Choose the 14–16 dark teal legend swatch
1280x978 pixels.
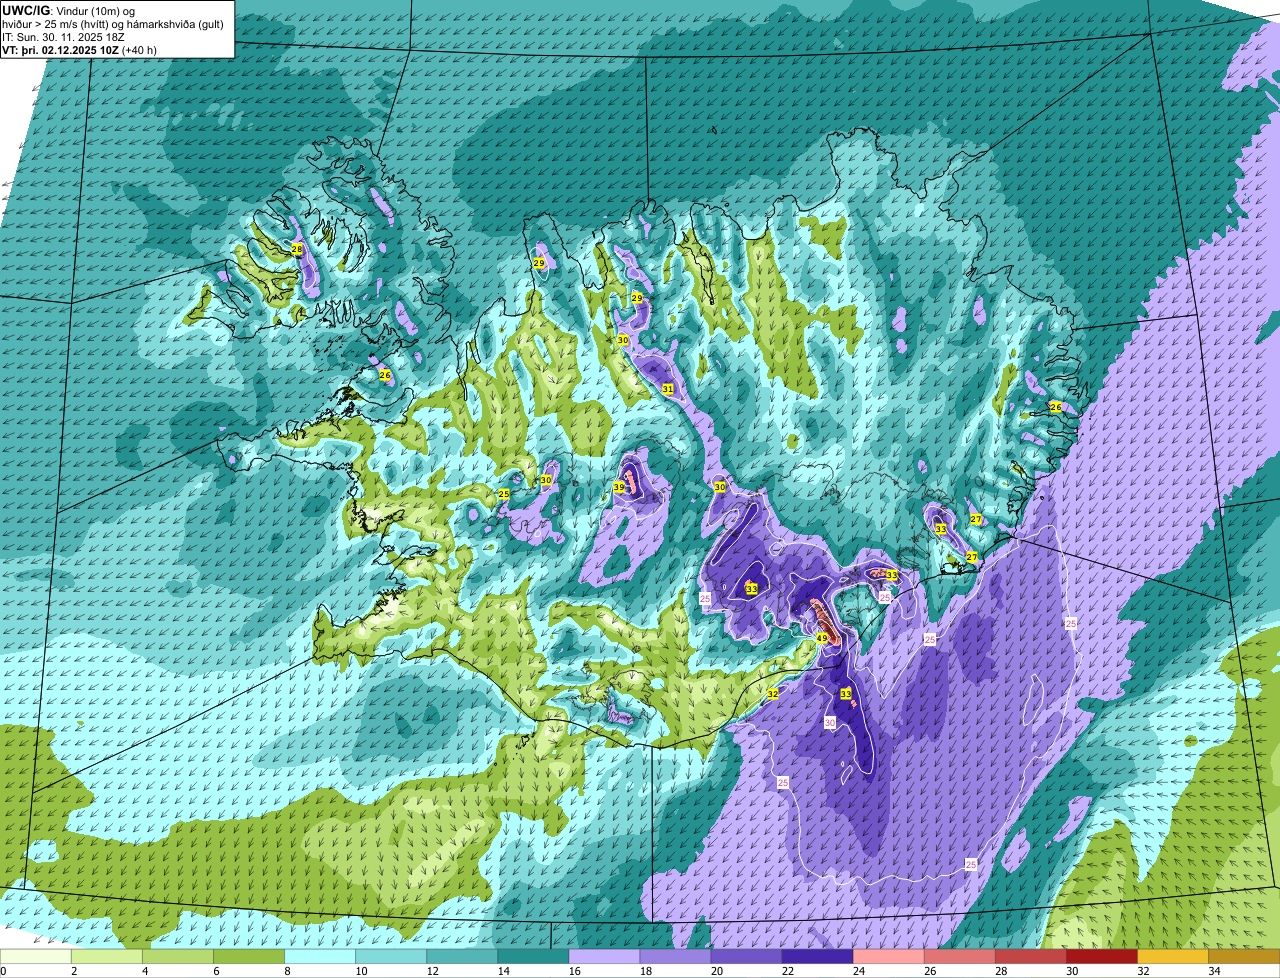coord(533,957)
